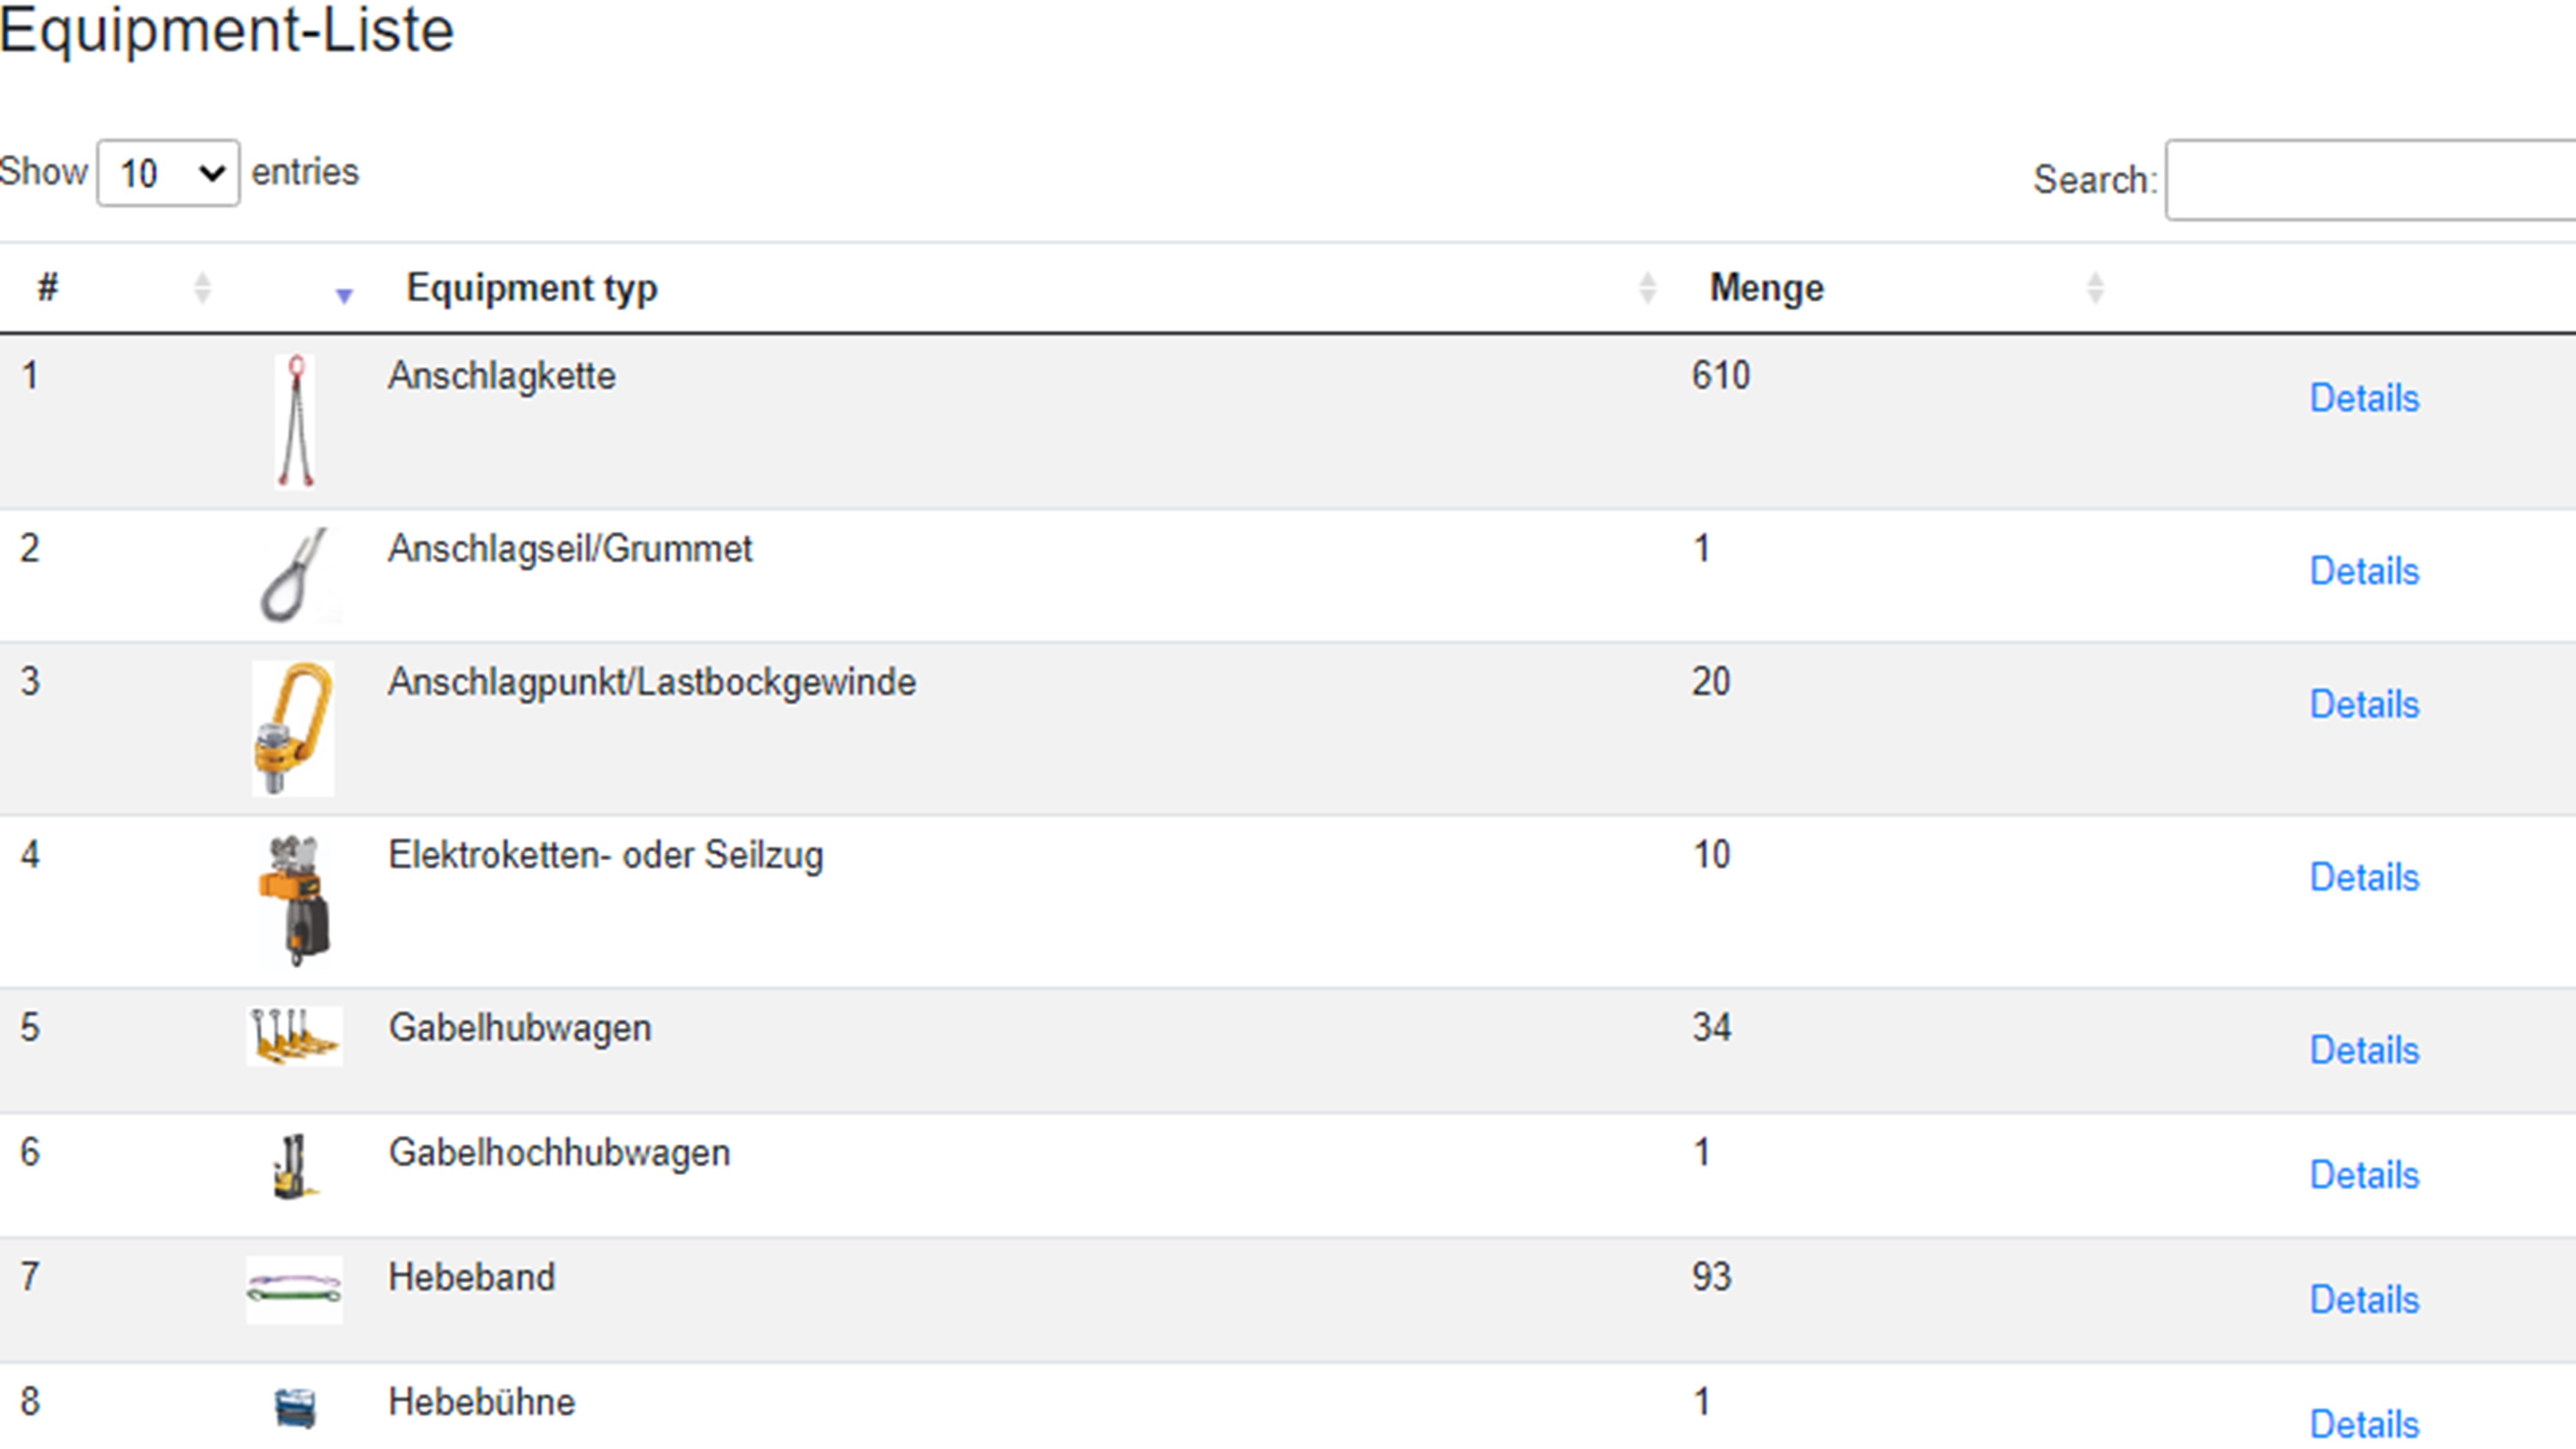Open the Show entries count dropdown

coord(168,174)
